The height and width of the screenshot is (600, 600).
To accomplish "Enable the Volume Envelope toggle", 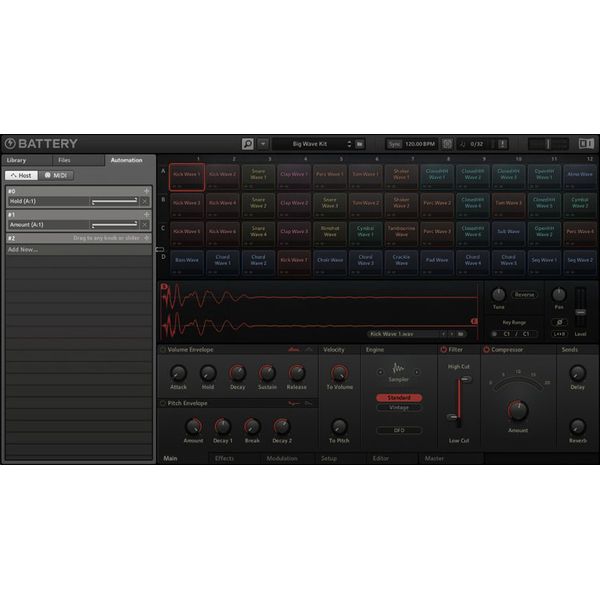I will pos(163,349).
